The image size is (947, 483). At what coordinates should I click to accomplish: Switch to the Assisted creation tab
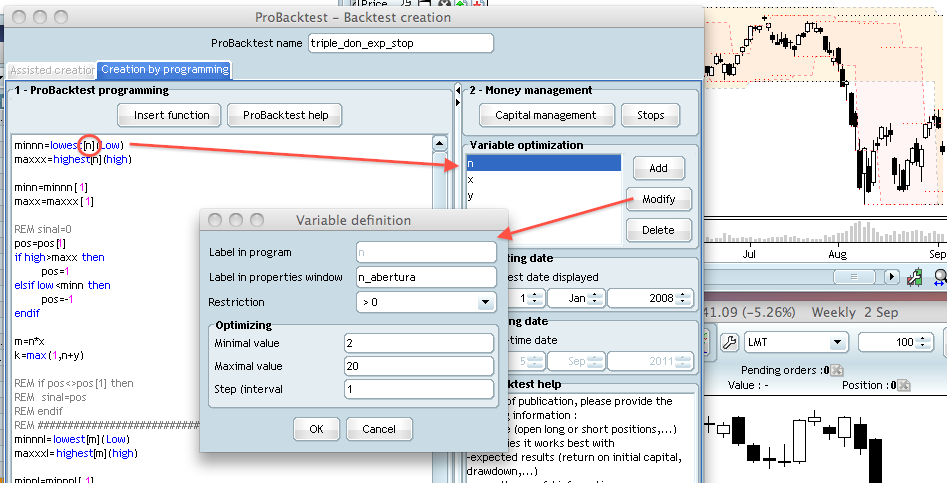point(52,70)
